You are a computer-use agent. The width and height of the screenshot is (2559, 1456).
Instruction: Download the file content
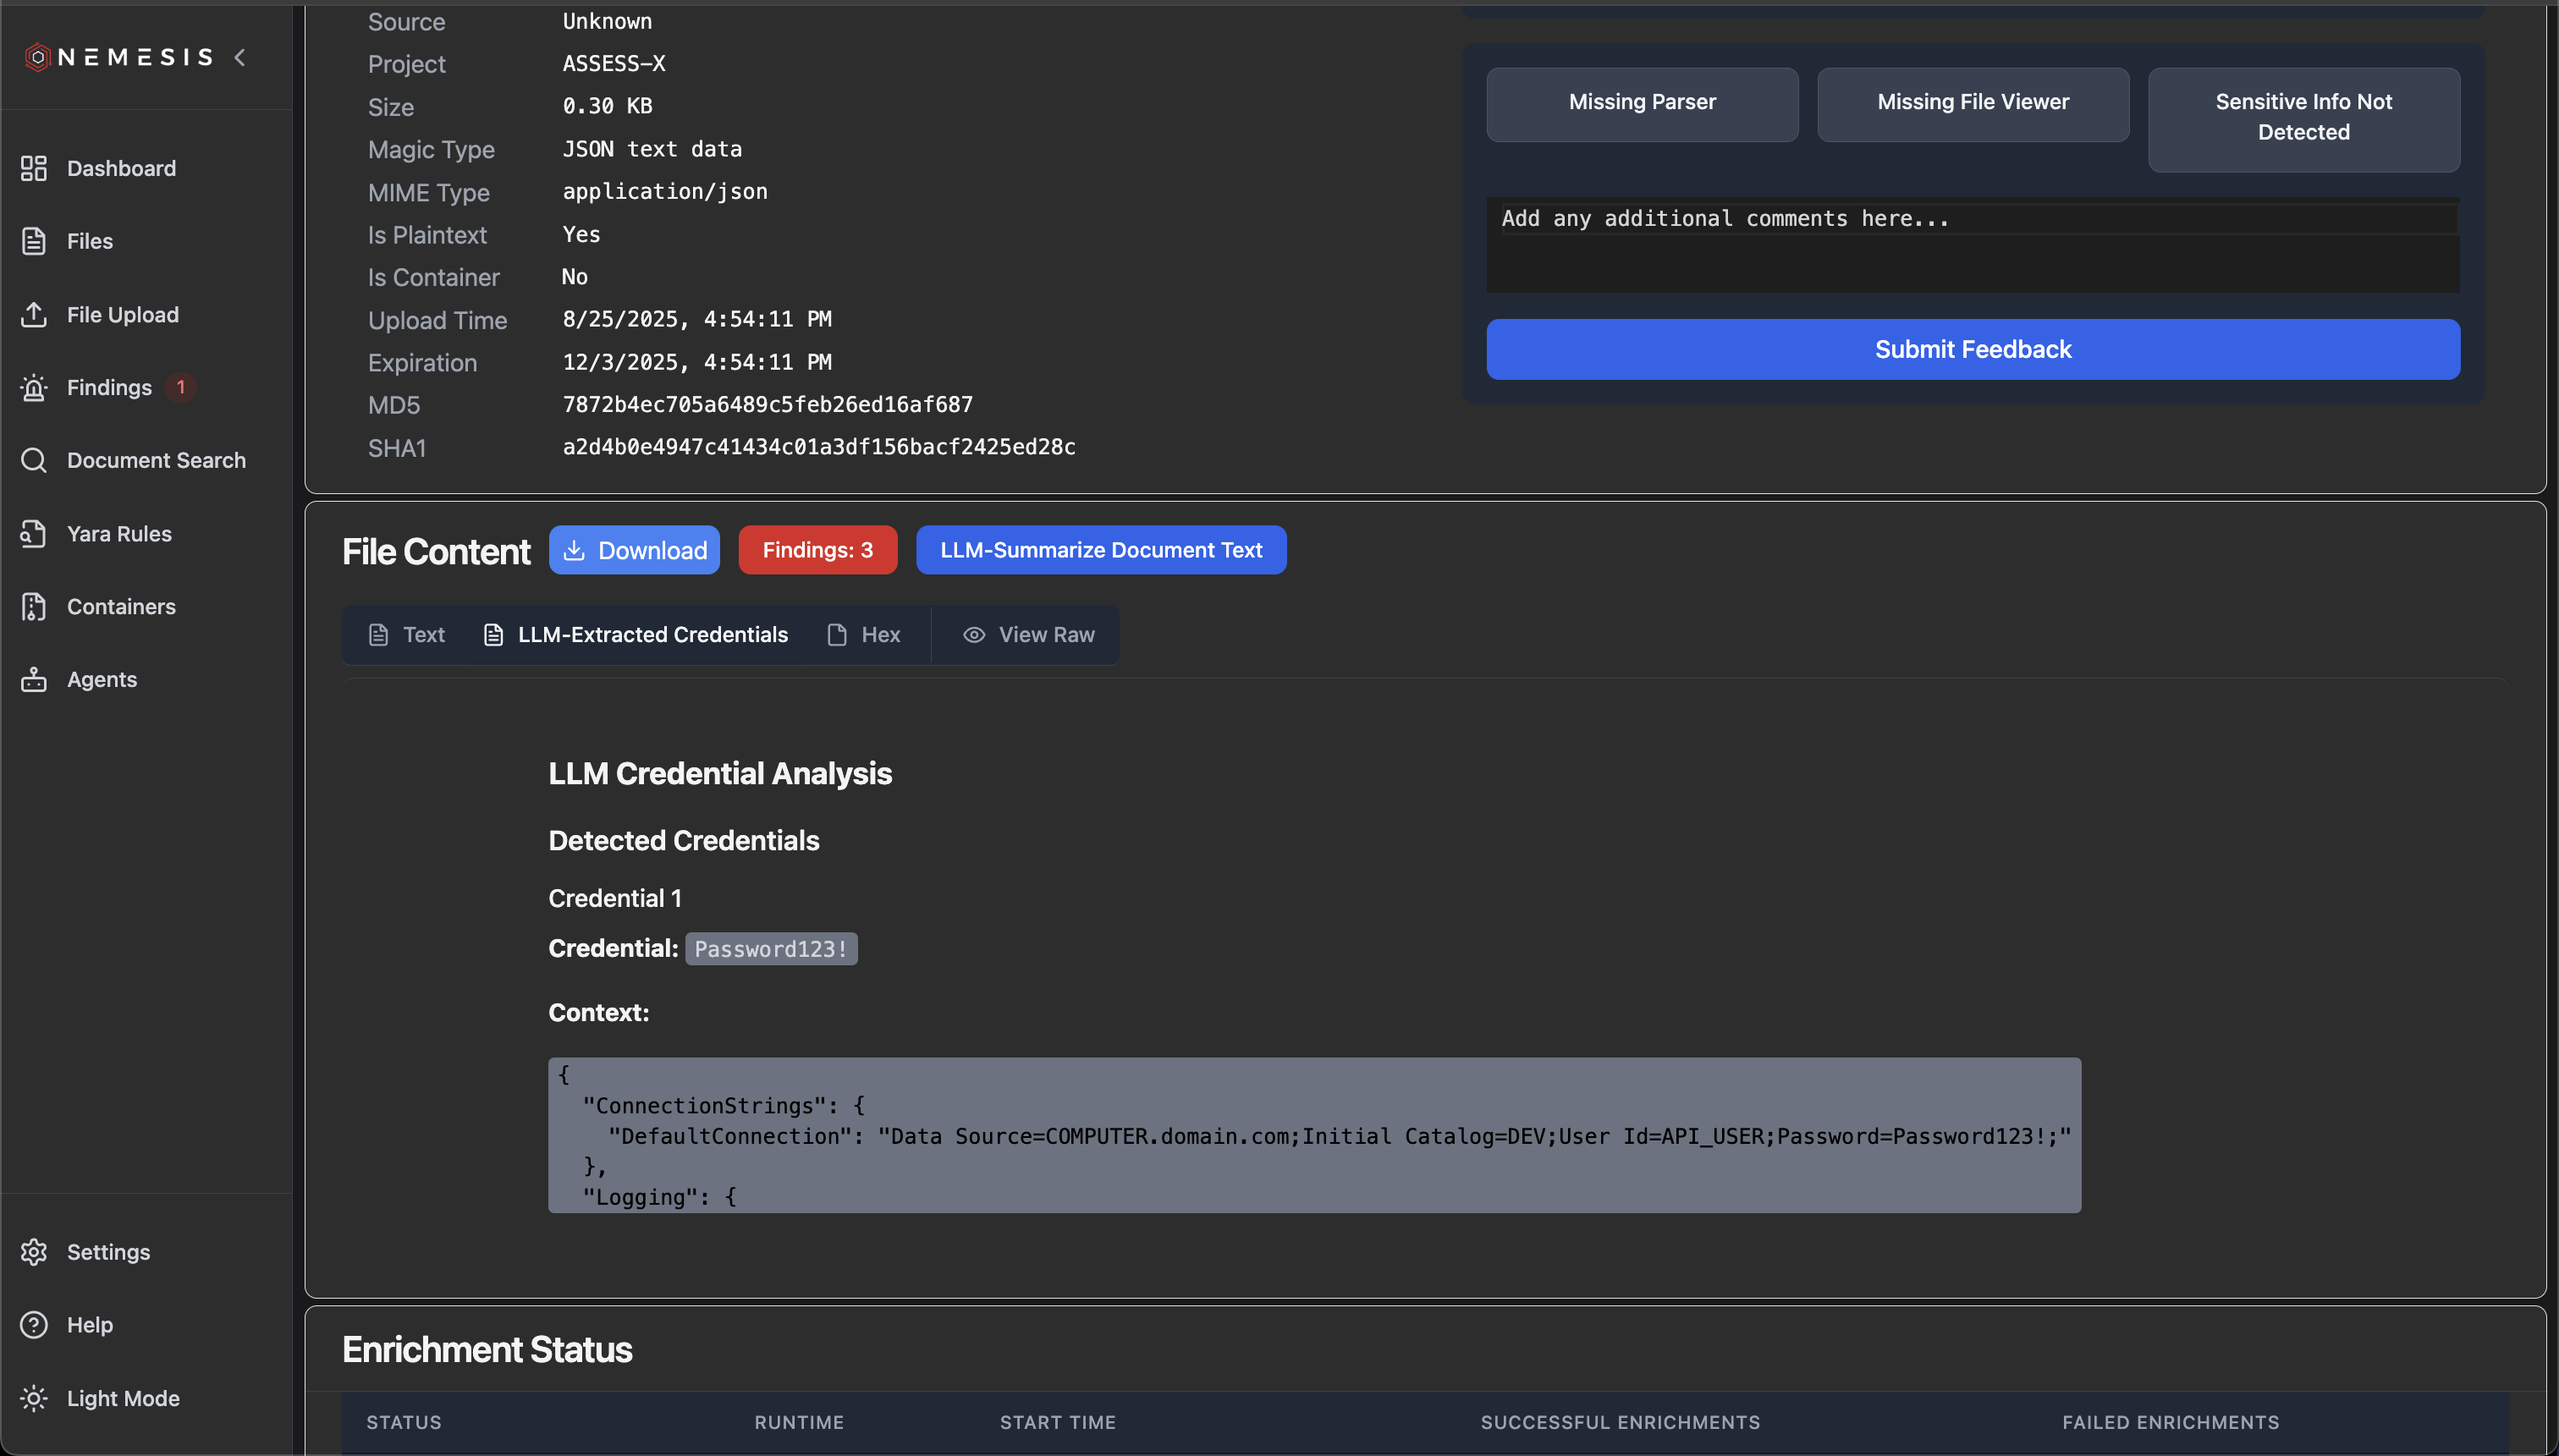coord(634,549)
